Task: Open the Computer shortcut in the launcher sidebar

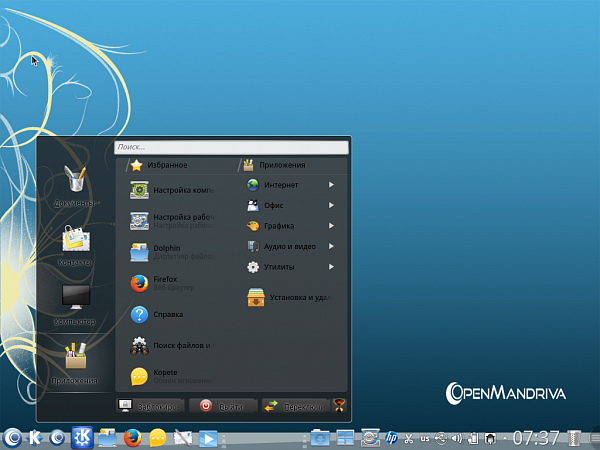Action: 75,305
